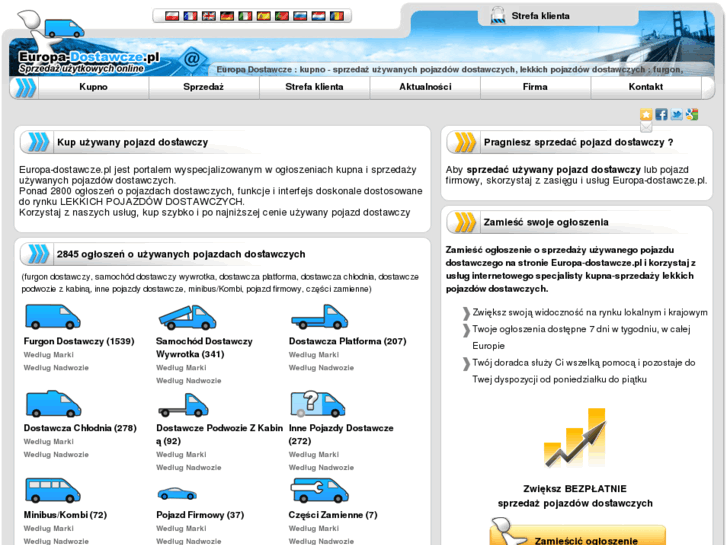Click Według Marki under Furgon Dostawczy
The height and width of the screenshot is (545, 727).
coord(49,355)
